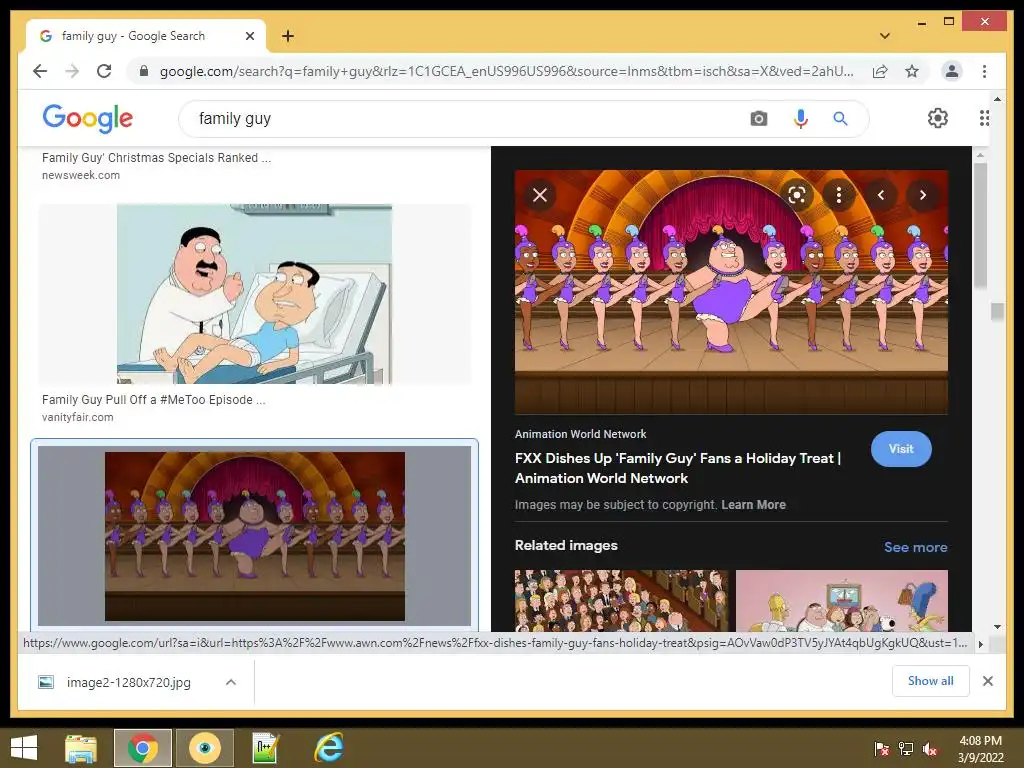Bookmark this page with the star icon
Viewport: 1024px width, 768px height.
click(x=912, y=71)
